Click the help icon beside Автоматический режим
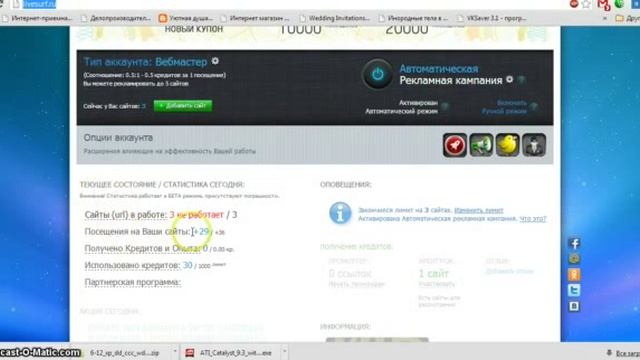Viewport: 640px width, 360px height. point(445,107)
